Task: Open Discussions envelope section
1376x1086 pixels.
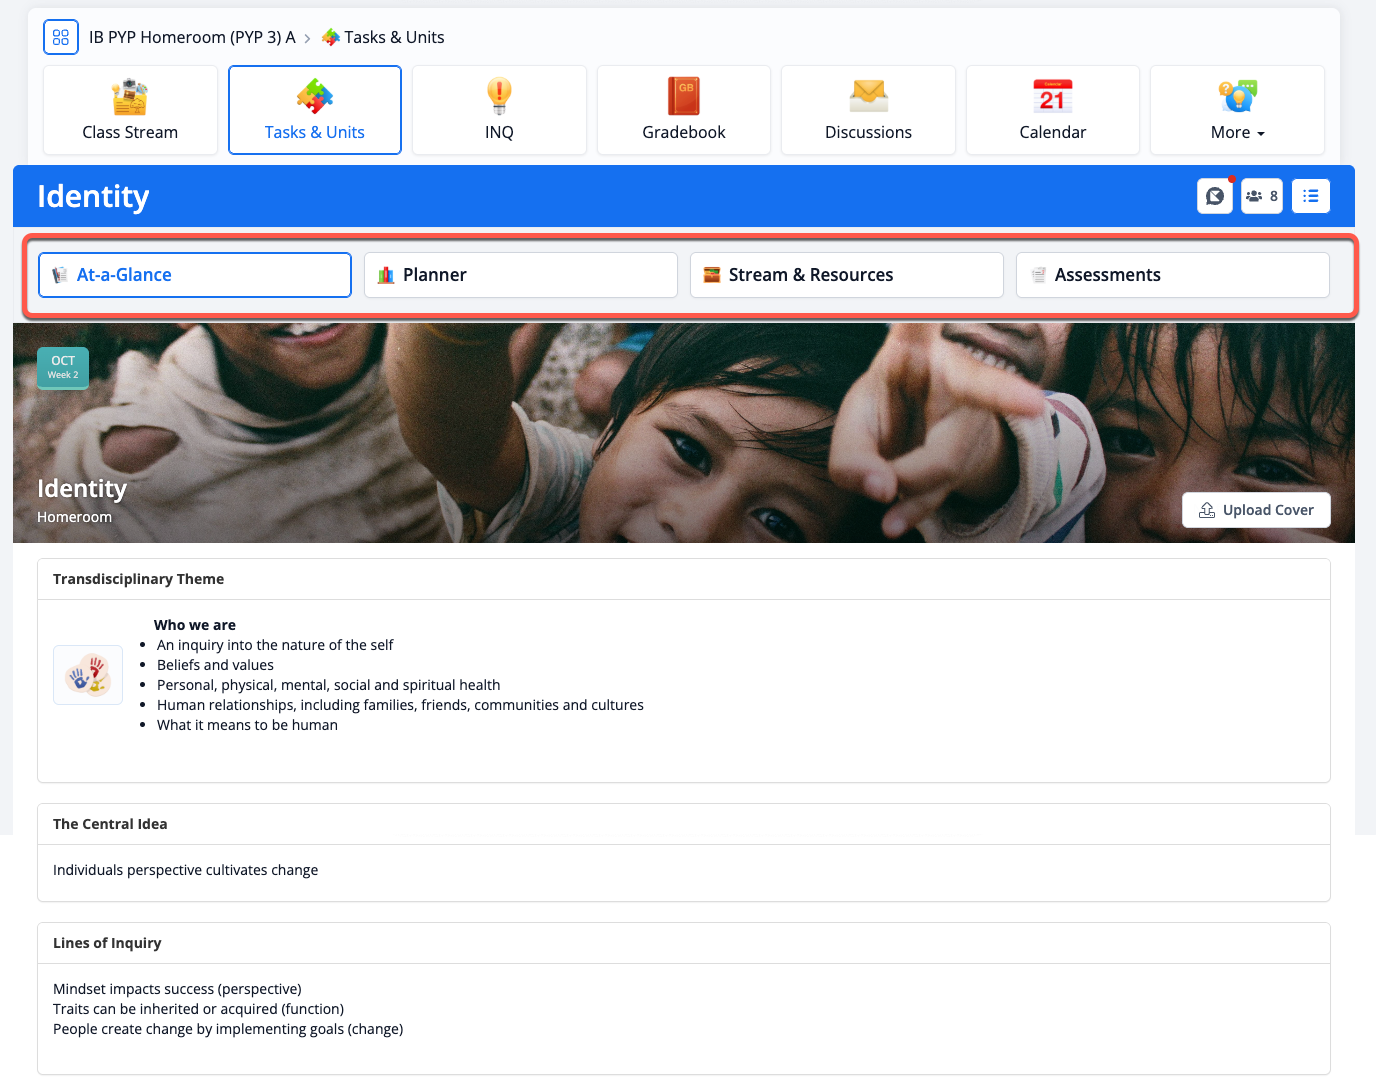Action: 868,110
